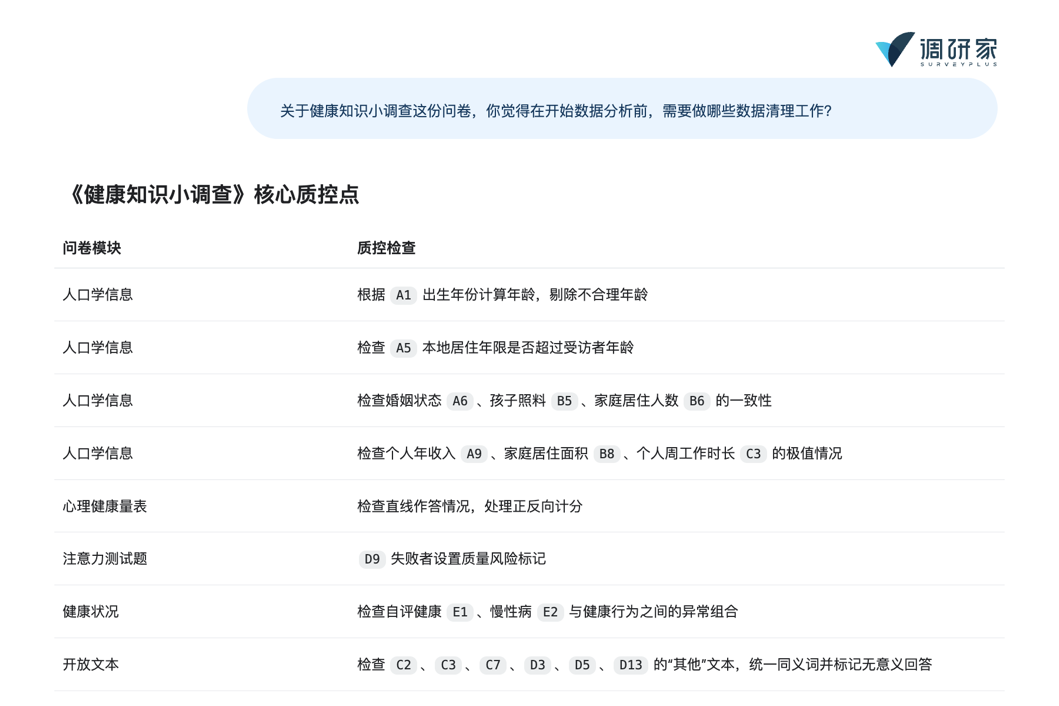
Task: Click 人口学信息 cell in the 个人年收入 row
Action: (98, 453)
